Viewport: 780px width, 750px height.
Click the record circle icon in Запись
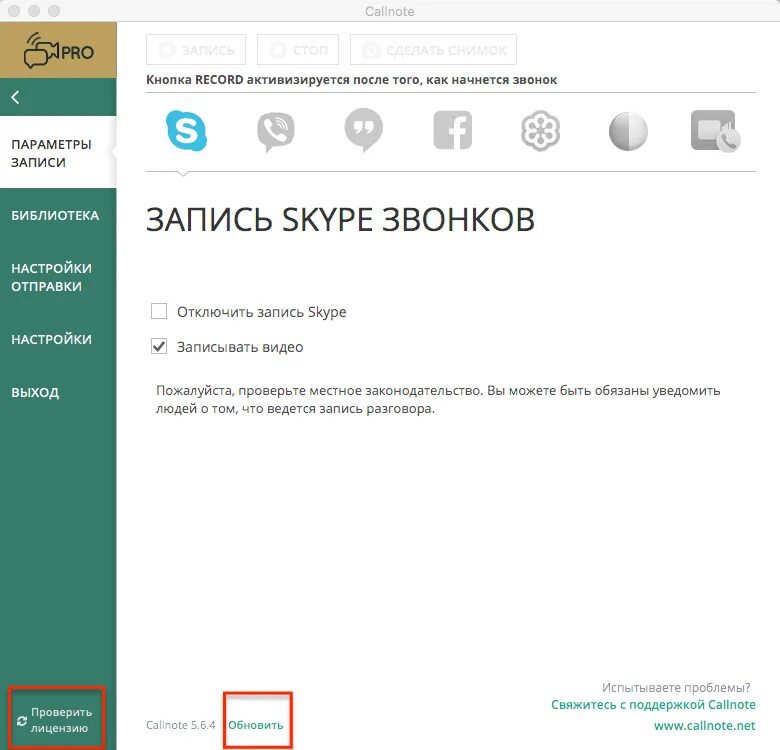point(167,50)
